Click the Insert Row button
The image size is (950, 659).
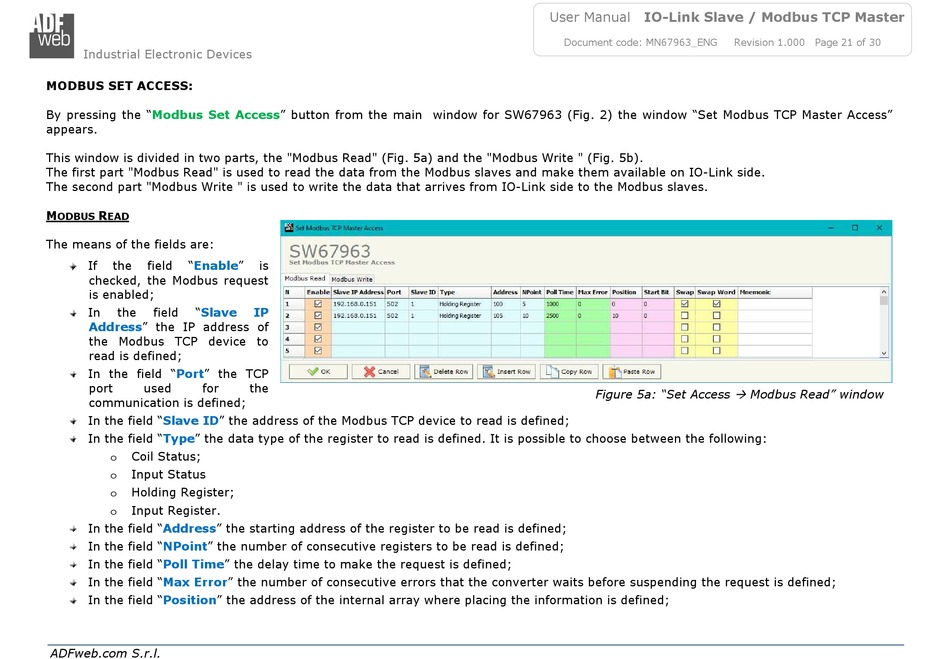coord(507,371)
